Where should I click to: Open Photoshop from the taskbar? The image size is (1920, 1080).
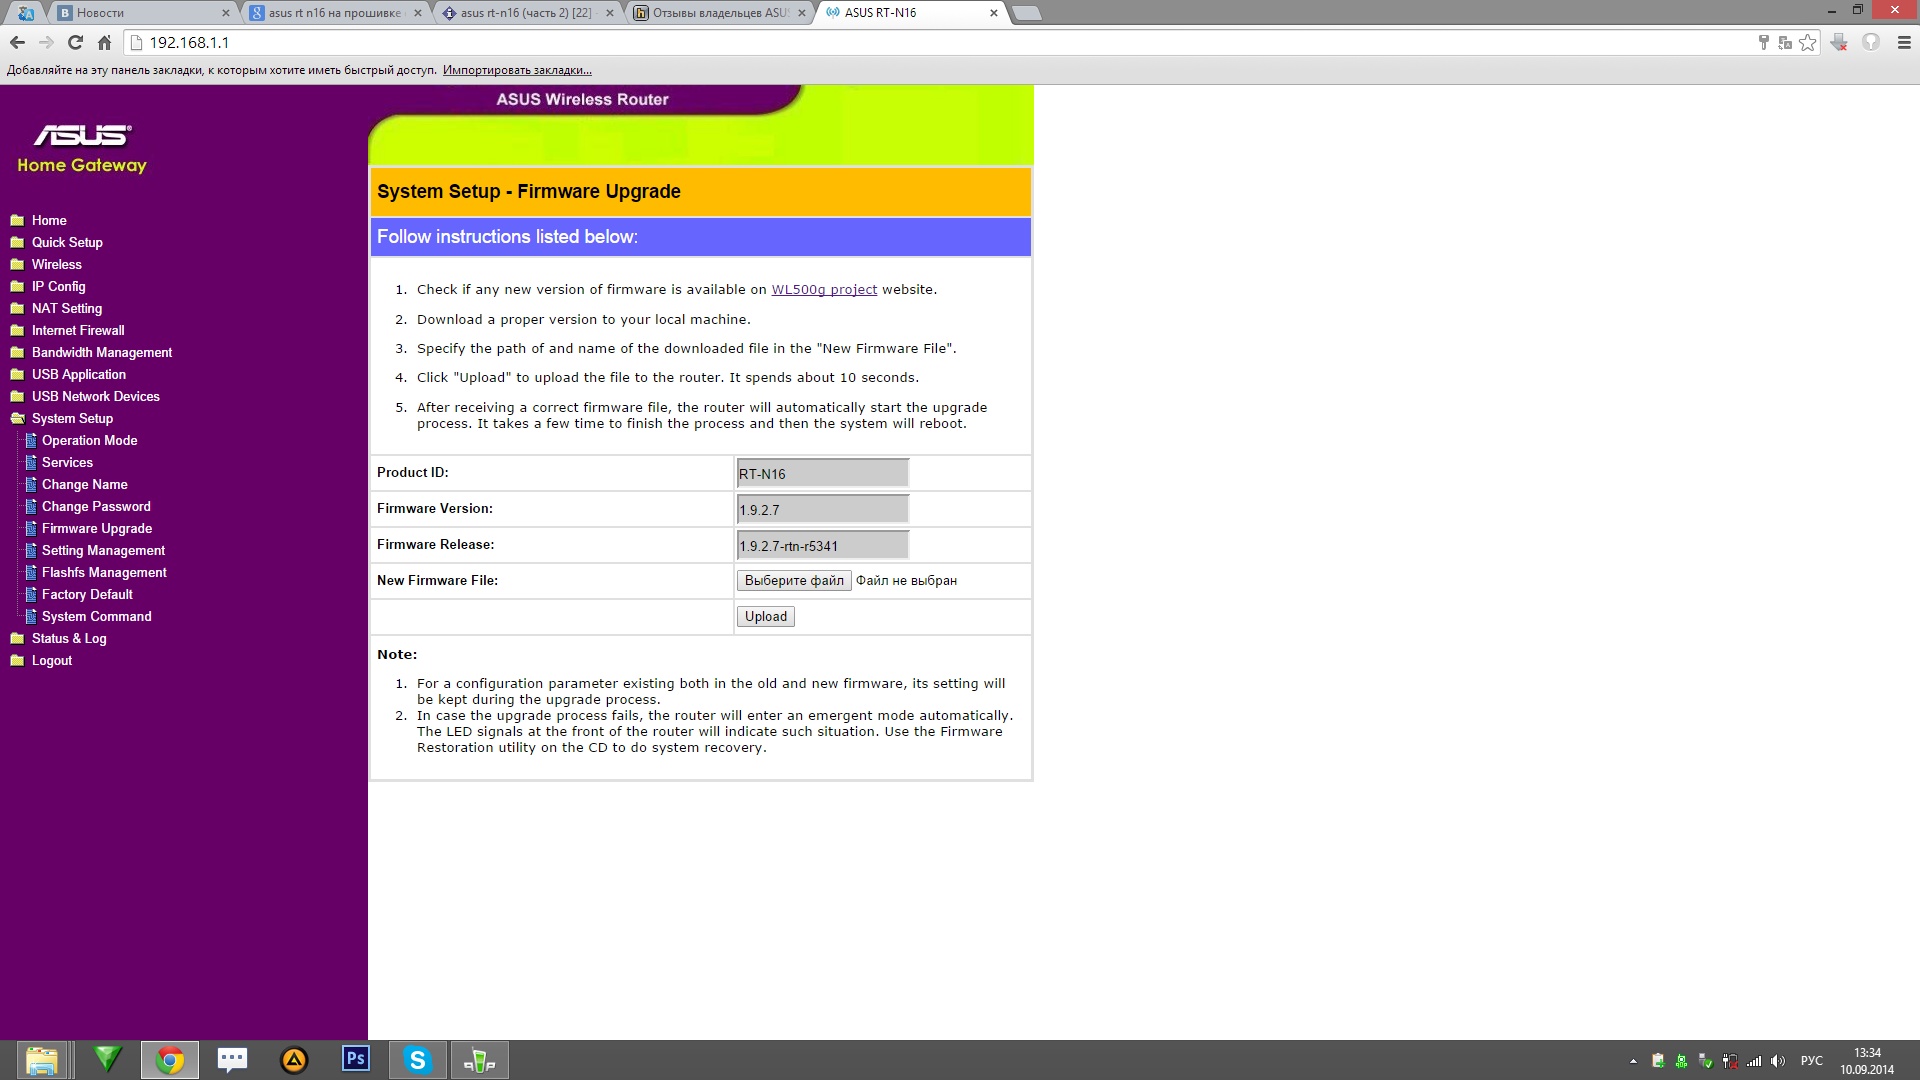(x=355, y=1059)
